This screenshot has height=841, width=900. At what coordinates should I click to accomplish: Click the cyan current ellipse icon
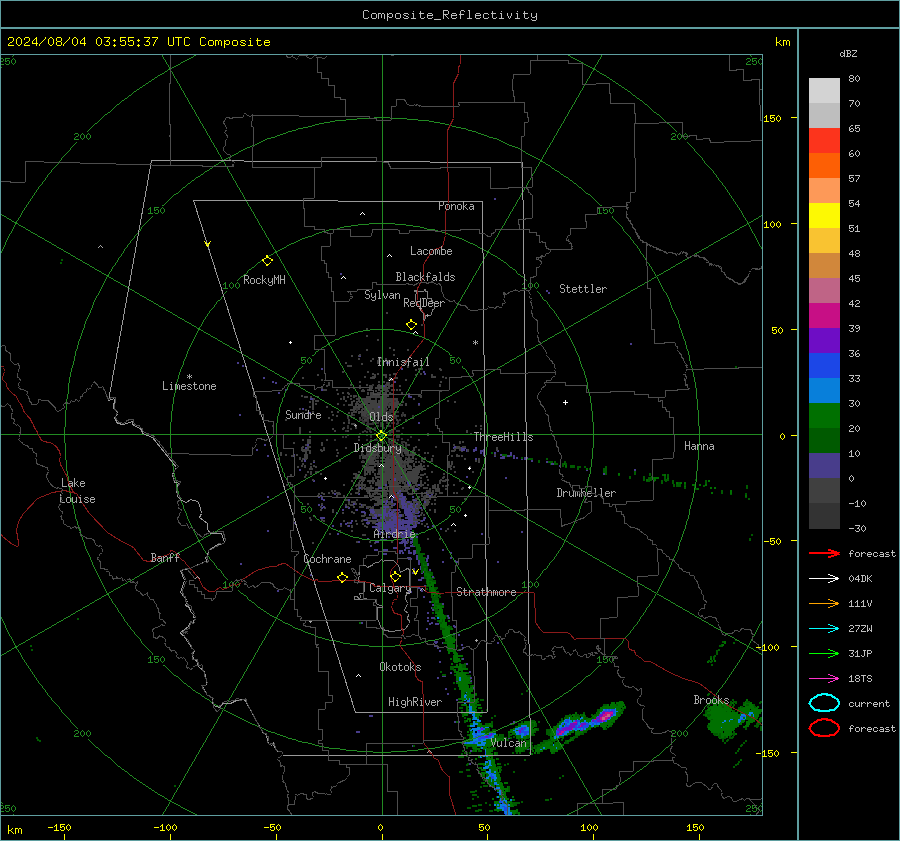[x=824, y=703]
